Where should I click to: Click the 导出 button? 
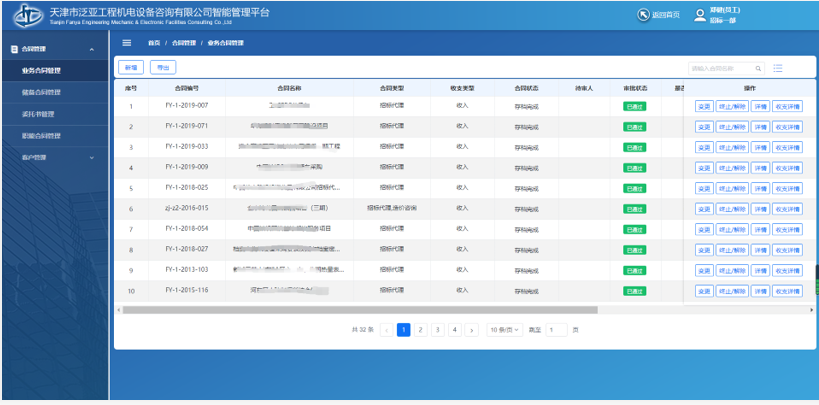(162, 68)
